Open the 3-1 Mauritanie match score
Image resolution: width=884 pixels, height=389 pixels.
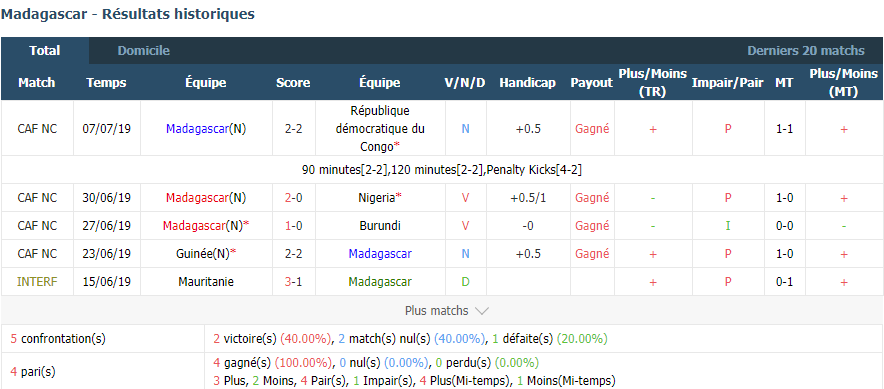(x=293, y=281)
